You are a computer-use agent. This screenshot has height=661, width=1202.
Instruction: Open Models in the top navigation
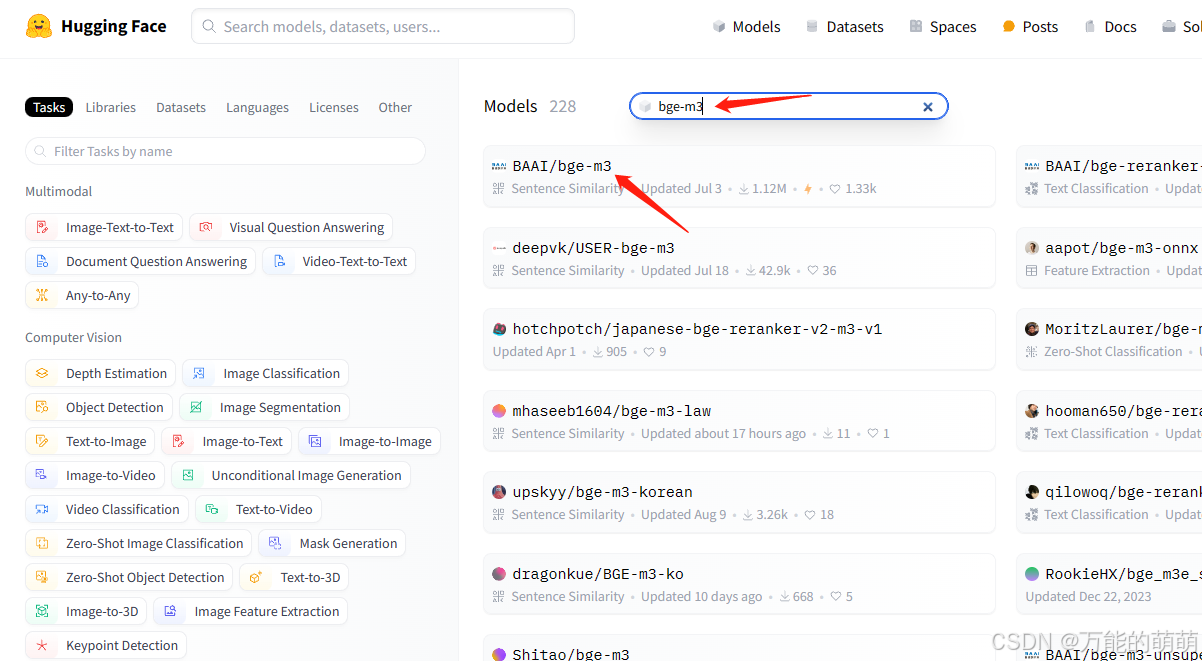pyautogui.click(x=746, y=27)
